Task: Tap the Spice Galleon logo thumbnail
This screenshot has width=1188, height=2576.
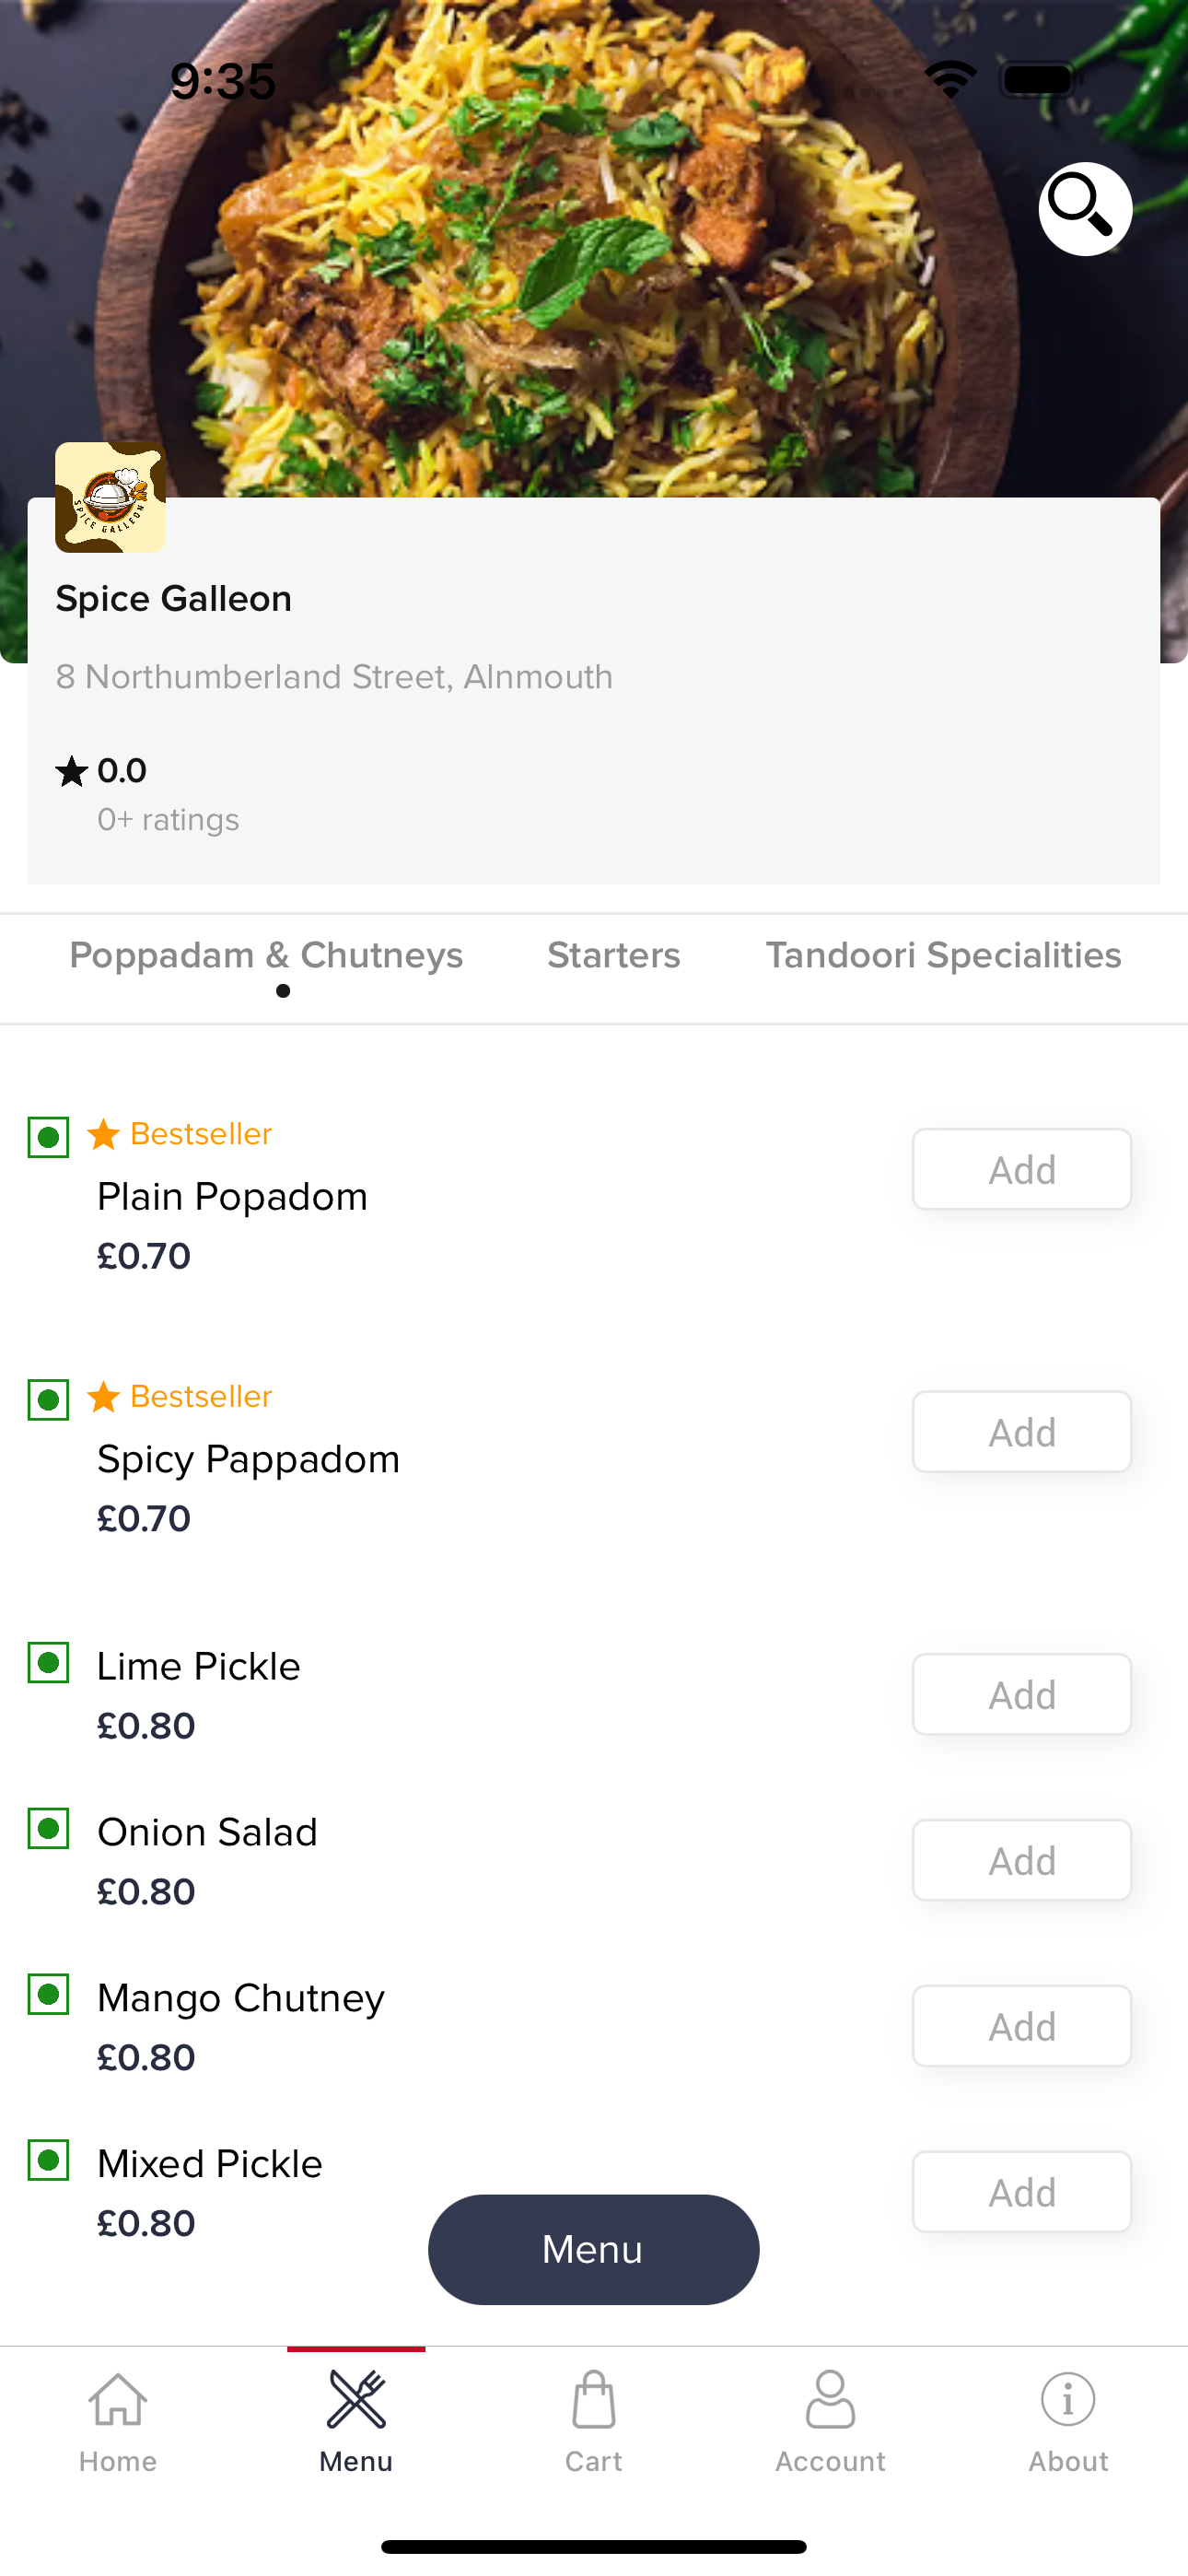Action: (x=110, y=497)
